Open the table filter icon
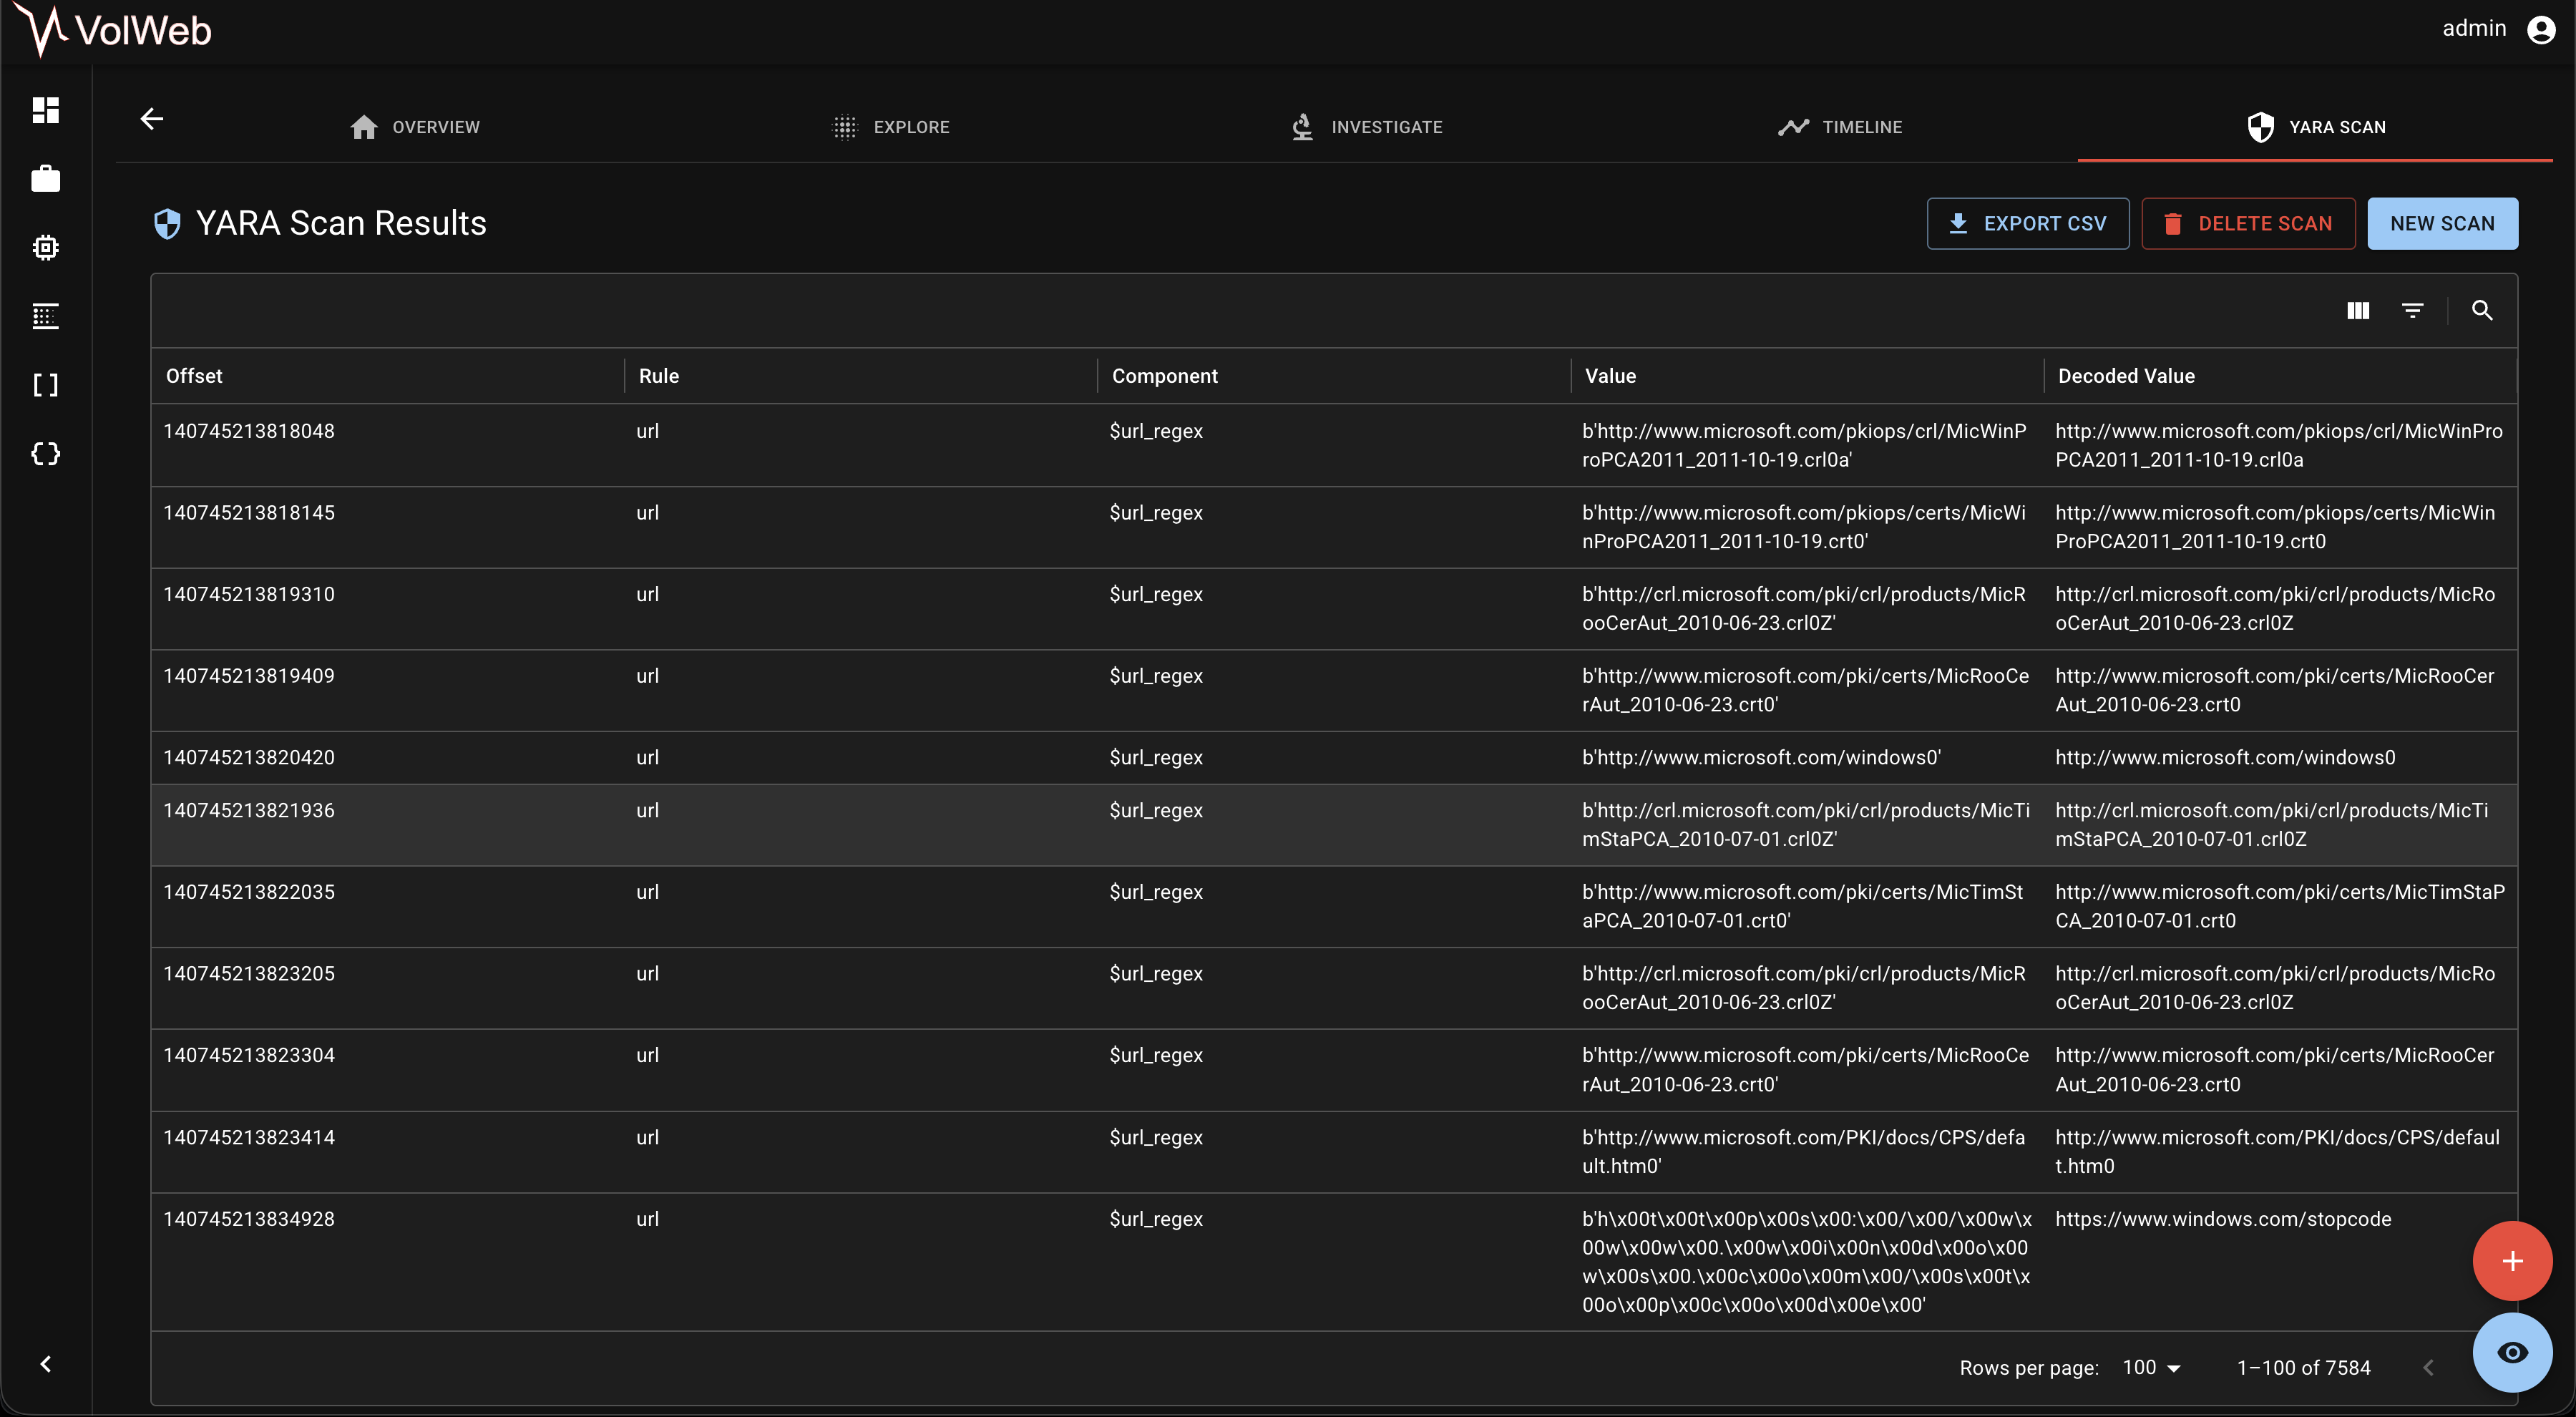Image resolution: width=2576 pixels, height=1417 pixels. click(2412, 311)
